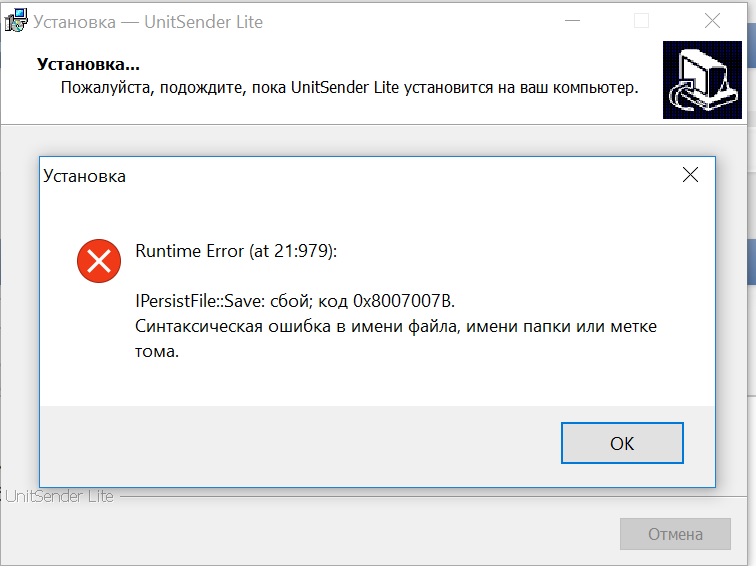Click the hex code 0x8007007B
The height and width of the screenshot is (569, 756).
click(409, 301)
